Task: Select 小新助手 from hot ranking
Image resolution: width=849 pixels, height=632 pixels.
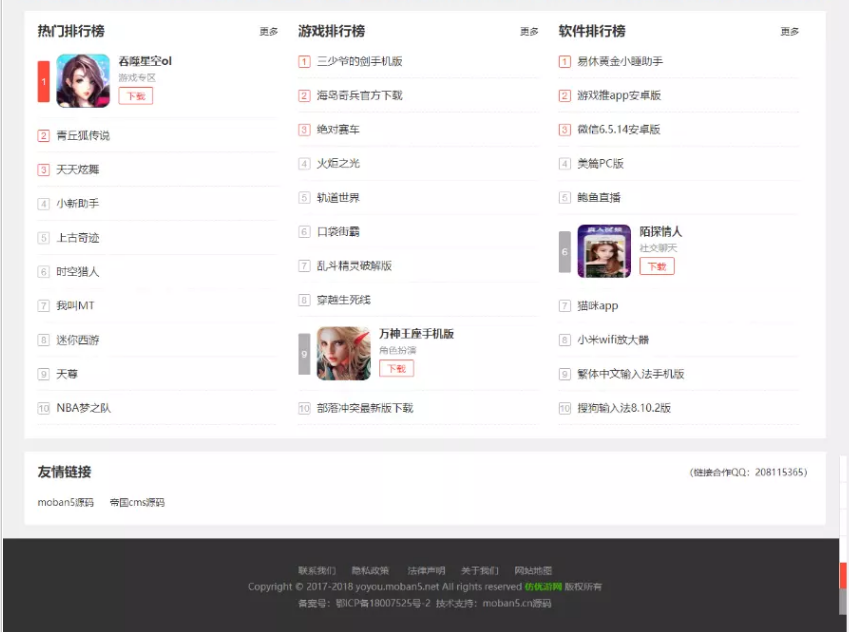Action: pos(77,204)
